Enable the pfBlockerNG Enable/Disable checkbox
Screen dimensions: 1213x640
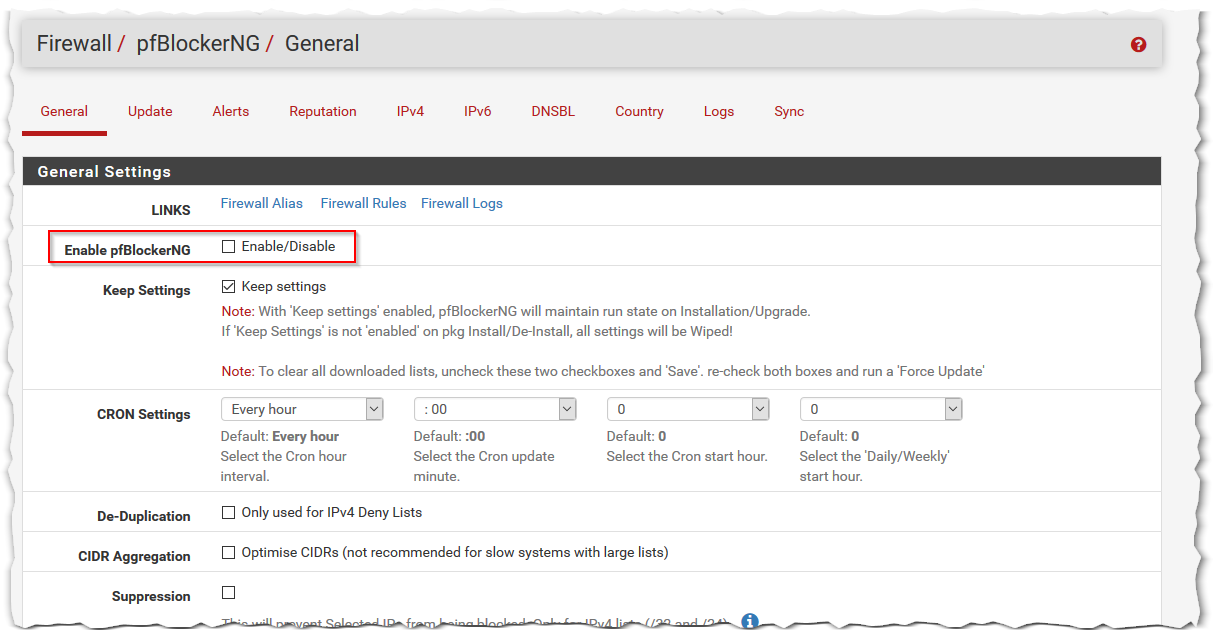[x=229, y=246]
